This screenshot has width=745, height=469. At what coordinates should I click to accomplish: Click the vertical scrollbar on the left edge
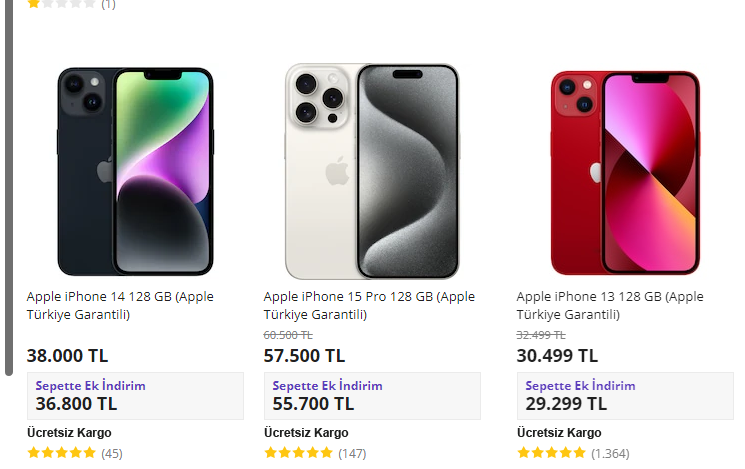pyautogui.click(x=9, y=190)
